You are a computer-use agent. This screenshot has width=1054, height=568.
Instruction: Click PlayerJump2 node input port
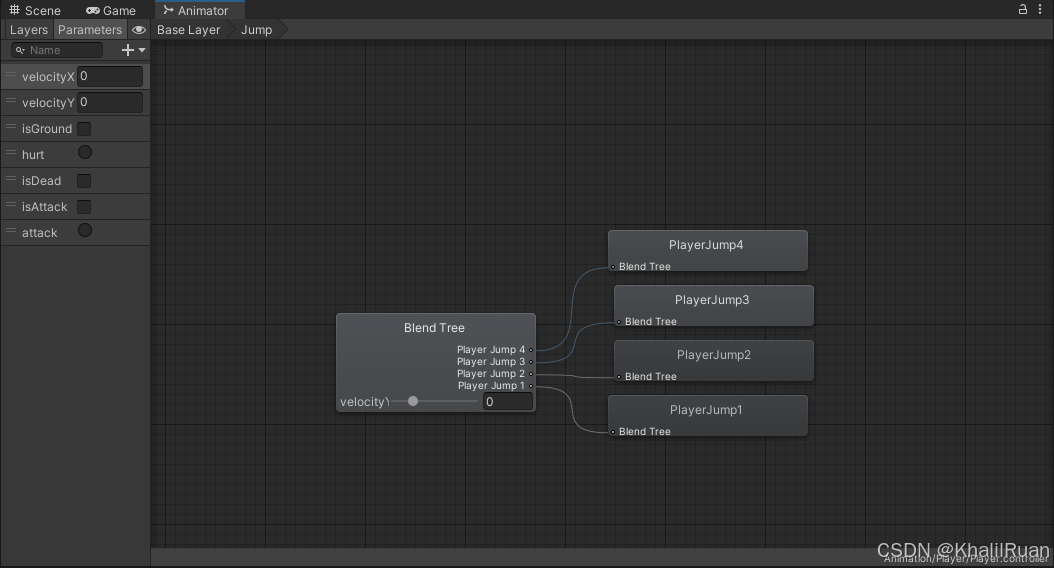click(619, 377)
